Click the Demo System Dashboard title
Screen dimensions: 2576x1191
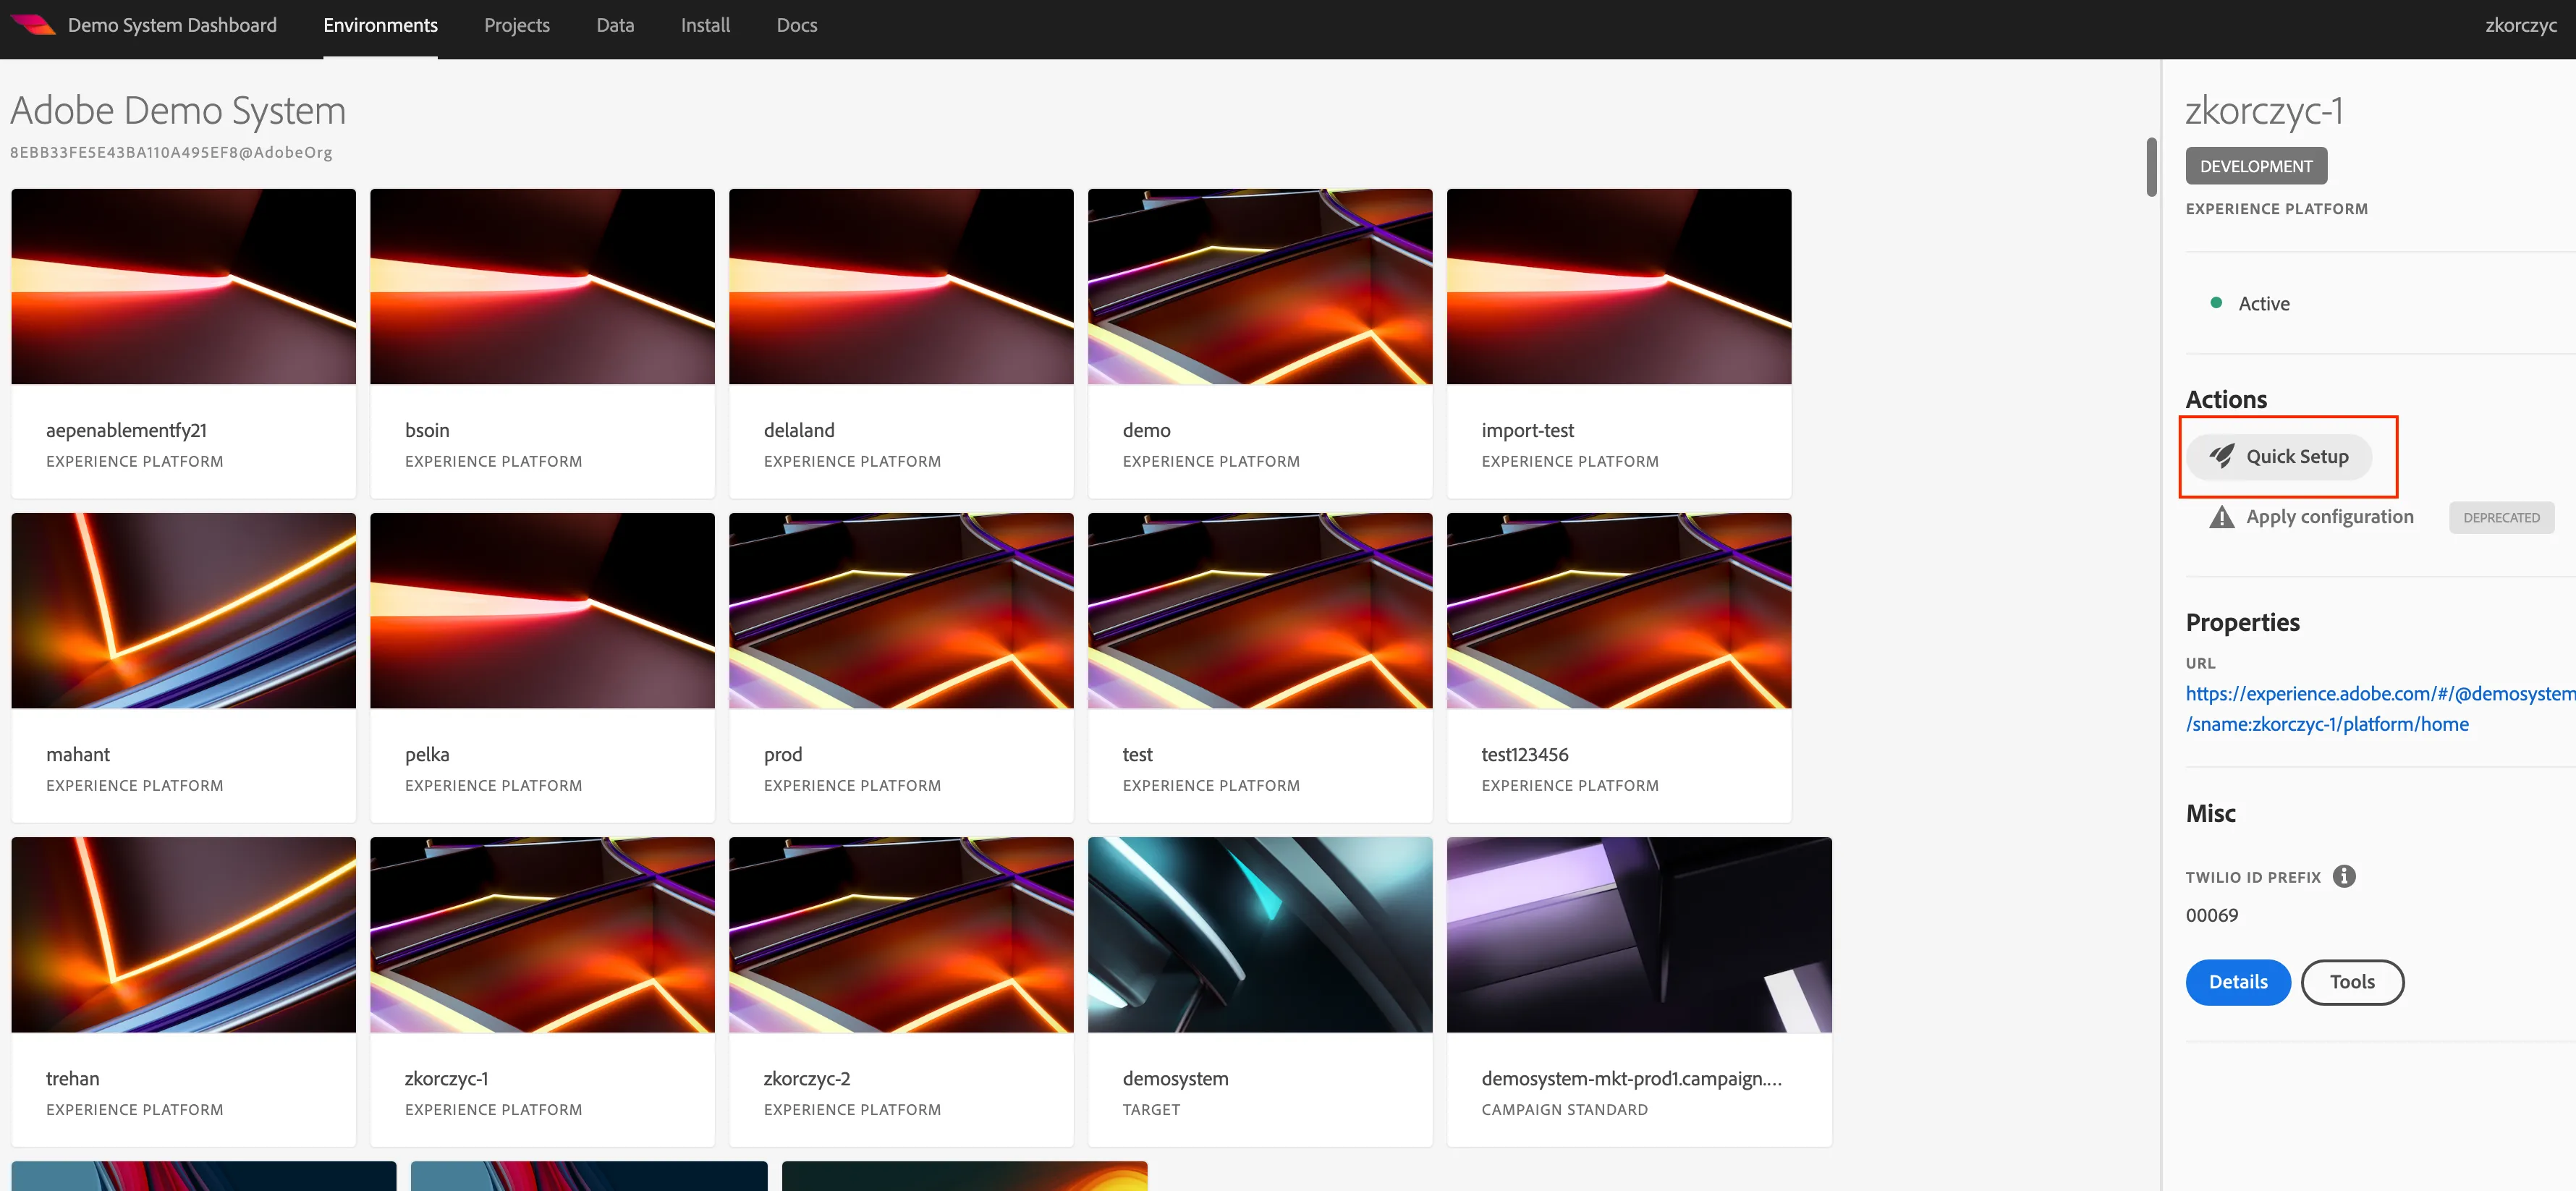click(x=172, y=25)
